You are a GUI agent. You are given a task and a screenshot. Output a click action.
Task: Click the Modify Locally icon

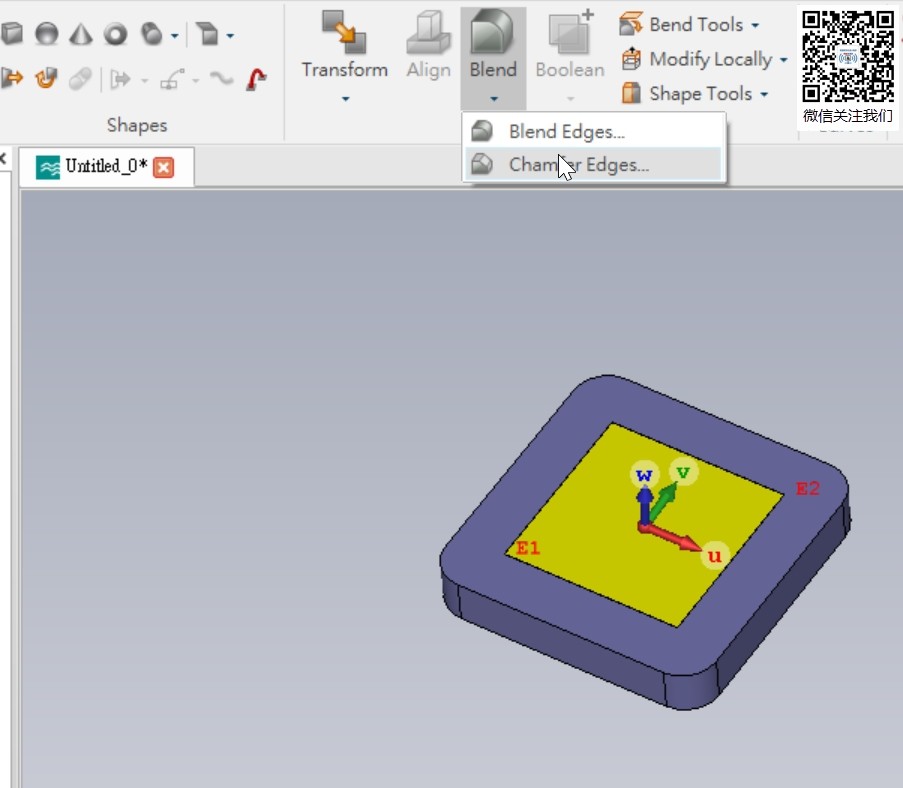[631, 58]
